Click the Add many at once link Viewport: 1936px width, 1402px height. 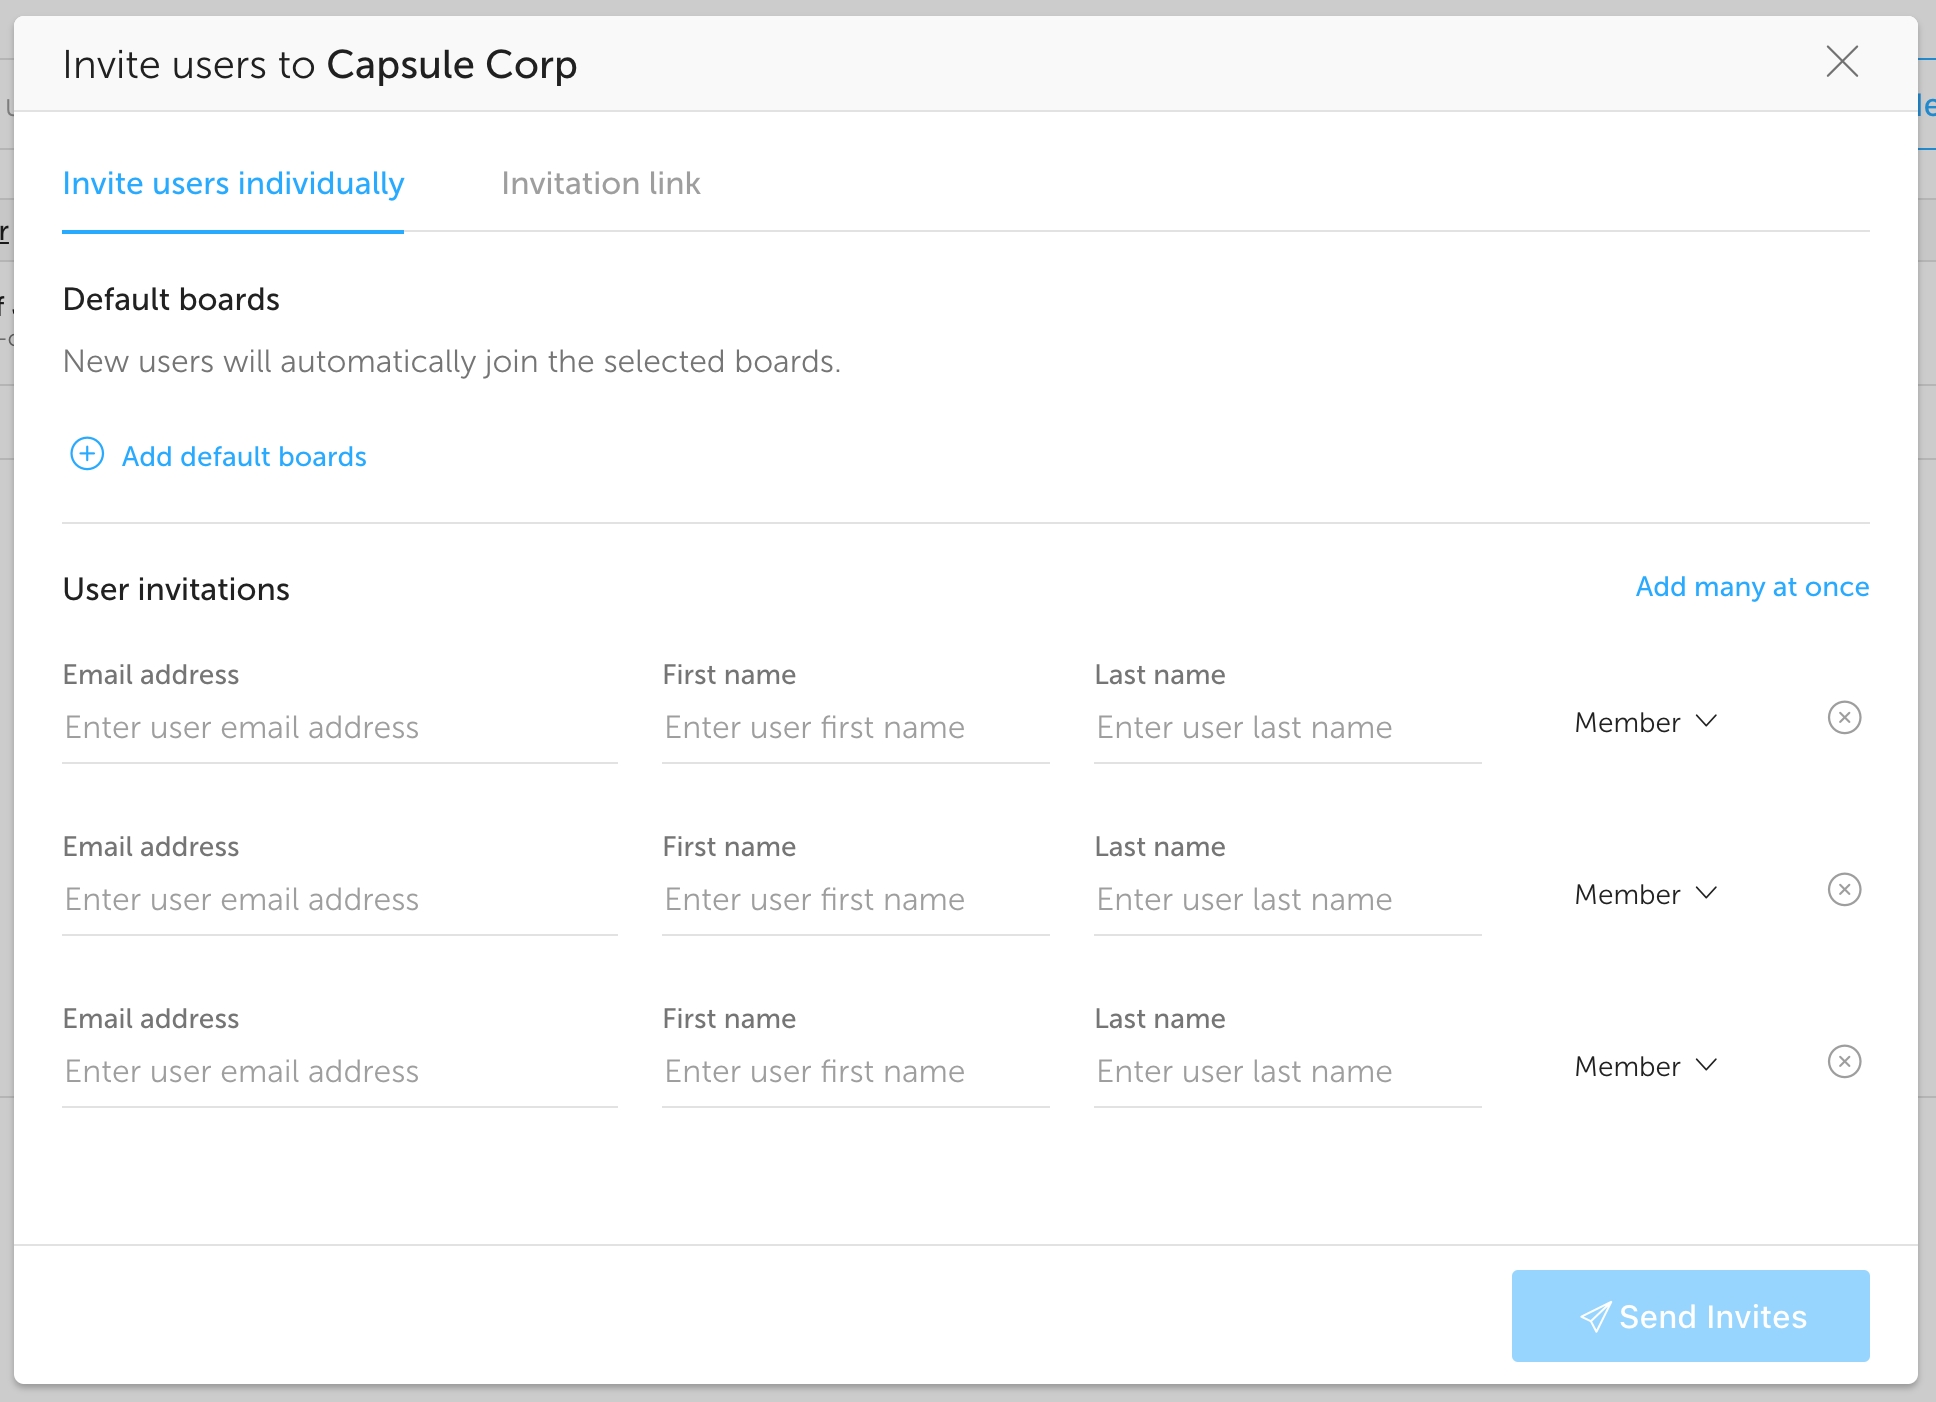(x=1751, y=587)
